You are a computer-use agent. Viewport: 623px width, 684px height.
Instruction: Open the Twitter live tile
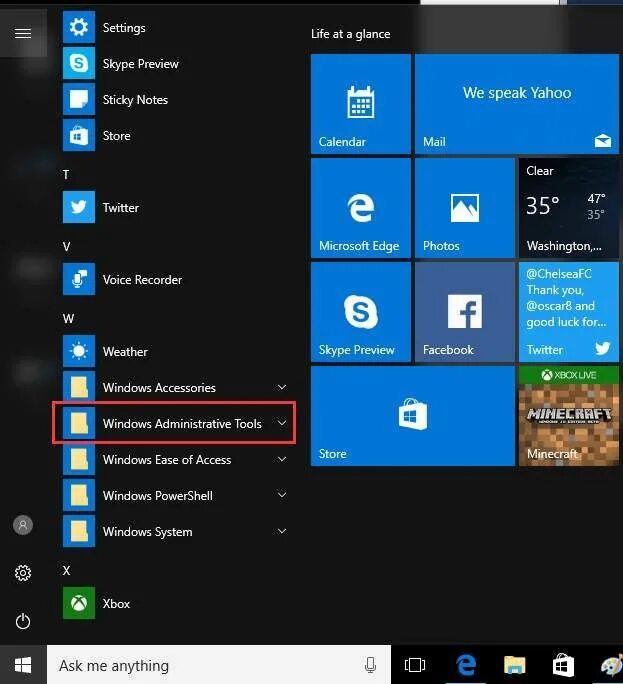[568, 312]
